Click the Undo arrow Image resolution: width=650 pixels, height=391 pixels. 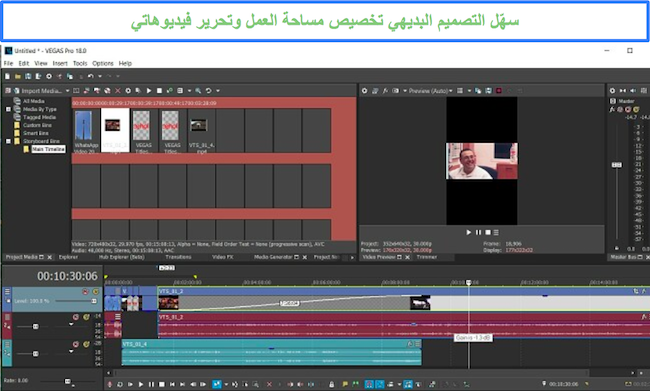90,76
